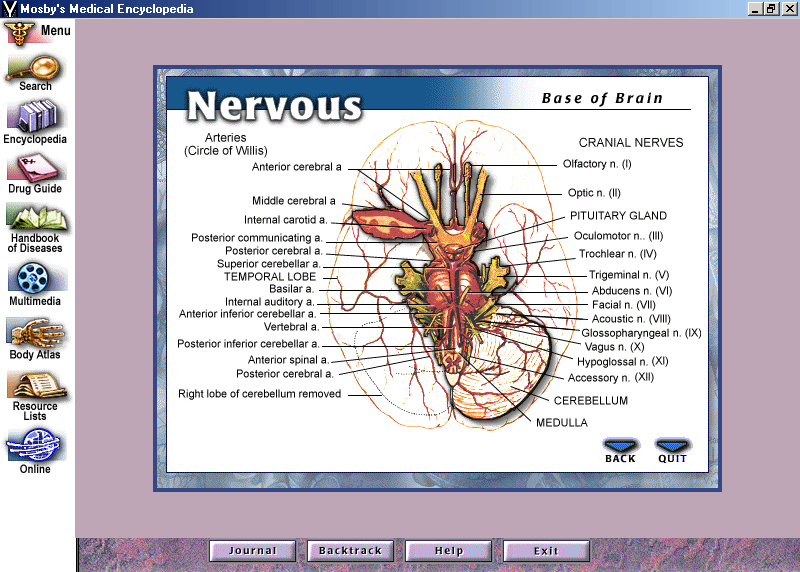Image resolution: width=800 pixels, height=572 pixels.
Task: Open the Online globe icon
Action: click(36, 444)
